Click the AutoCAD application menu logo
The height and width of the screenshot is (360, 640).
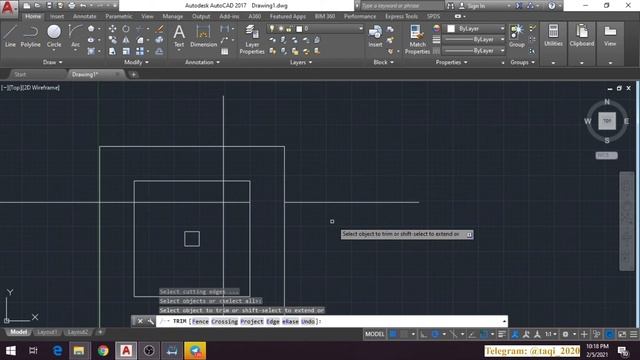tap(8, 8)
